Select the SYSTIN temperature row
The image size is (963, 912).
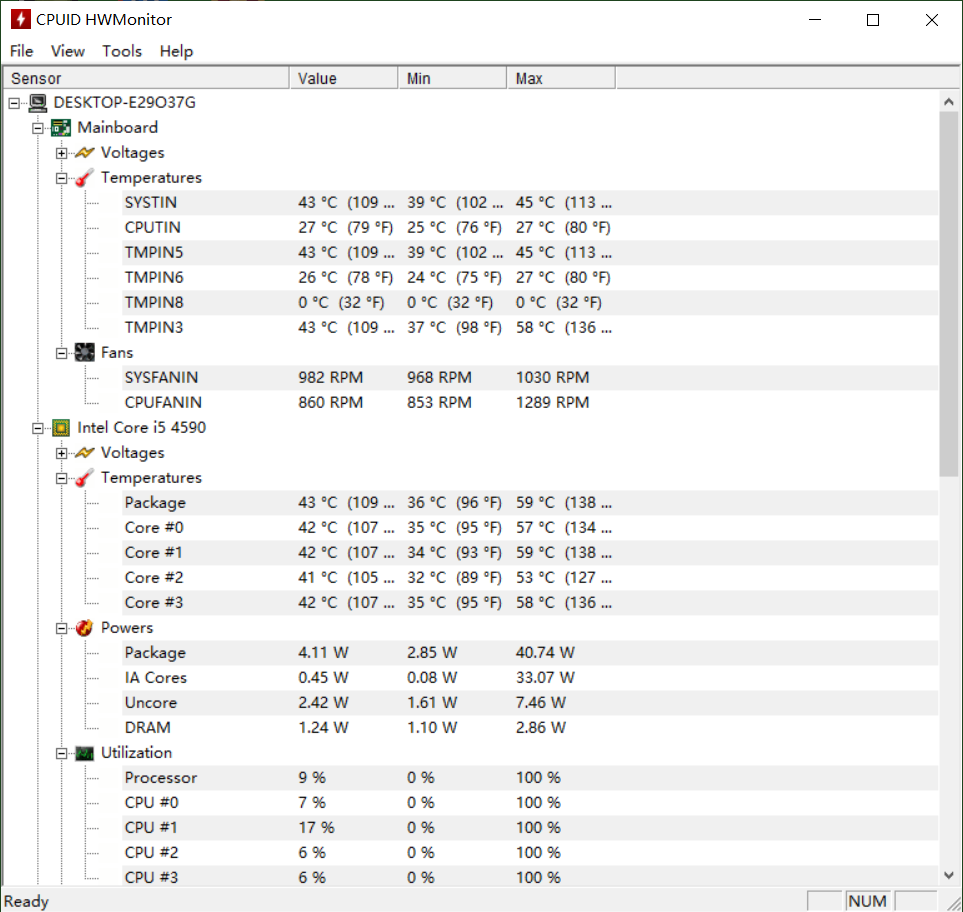coord(530,203)
